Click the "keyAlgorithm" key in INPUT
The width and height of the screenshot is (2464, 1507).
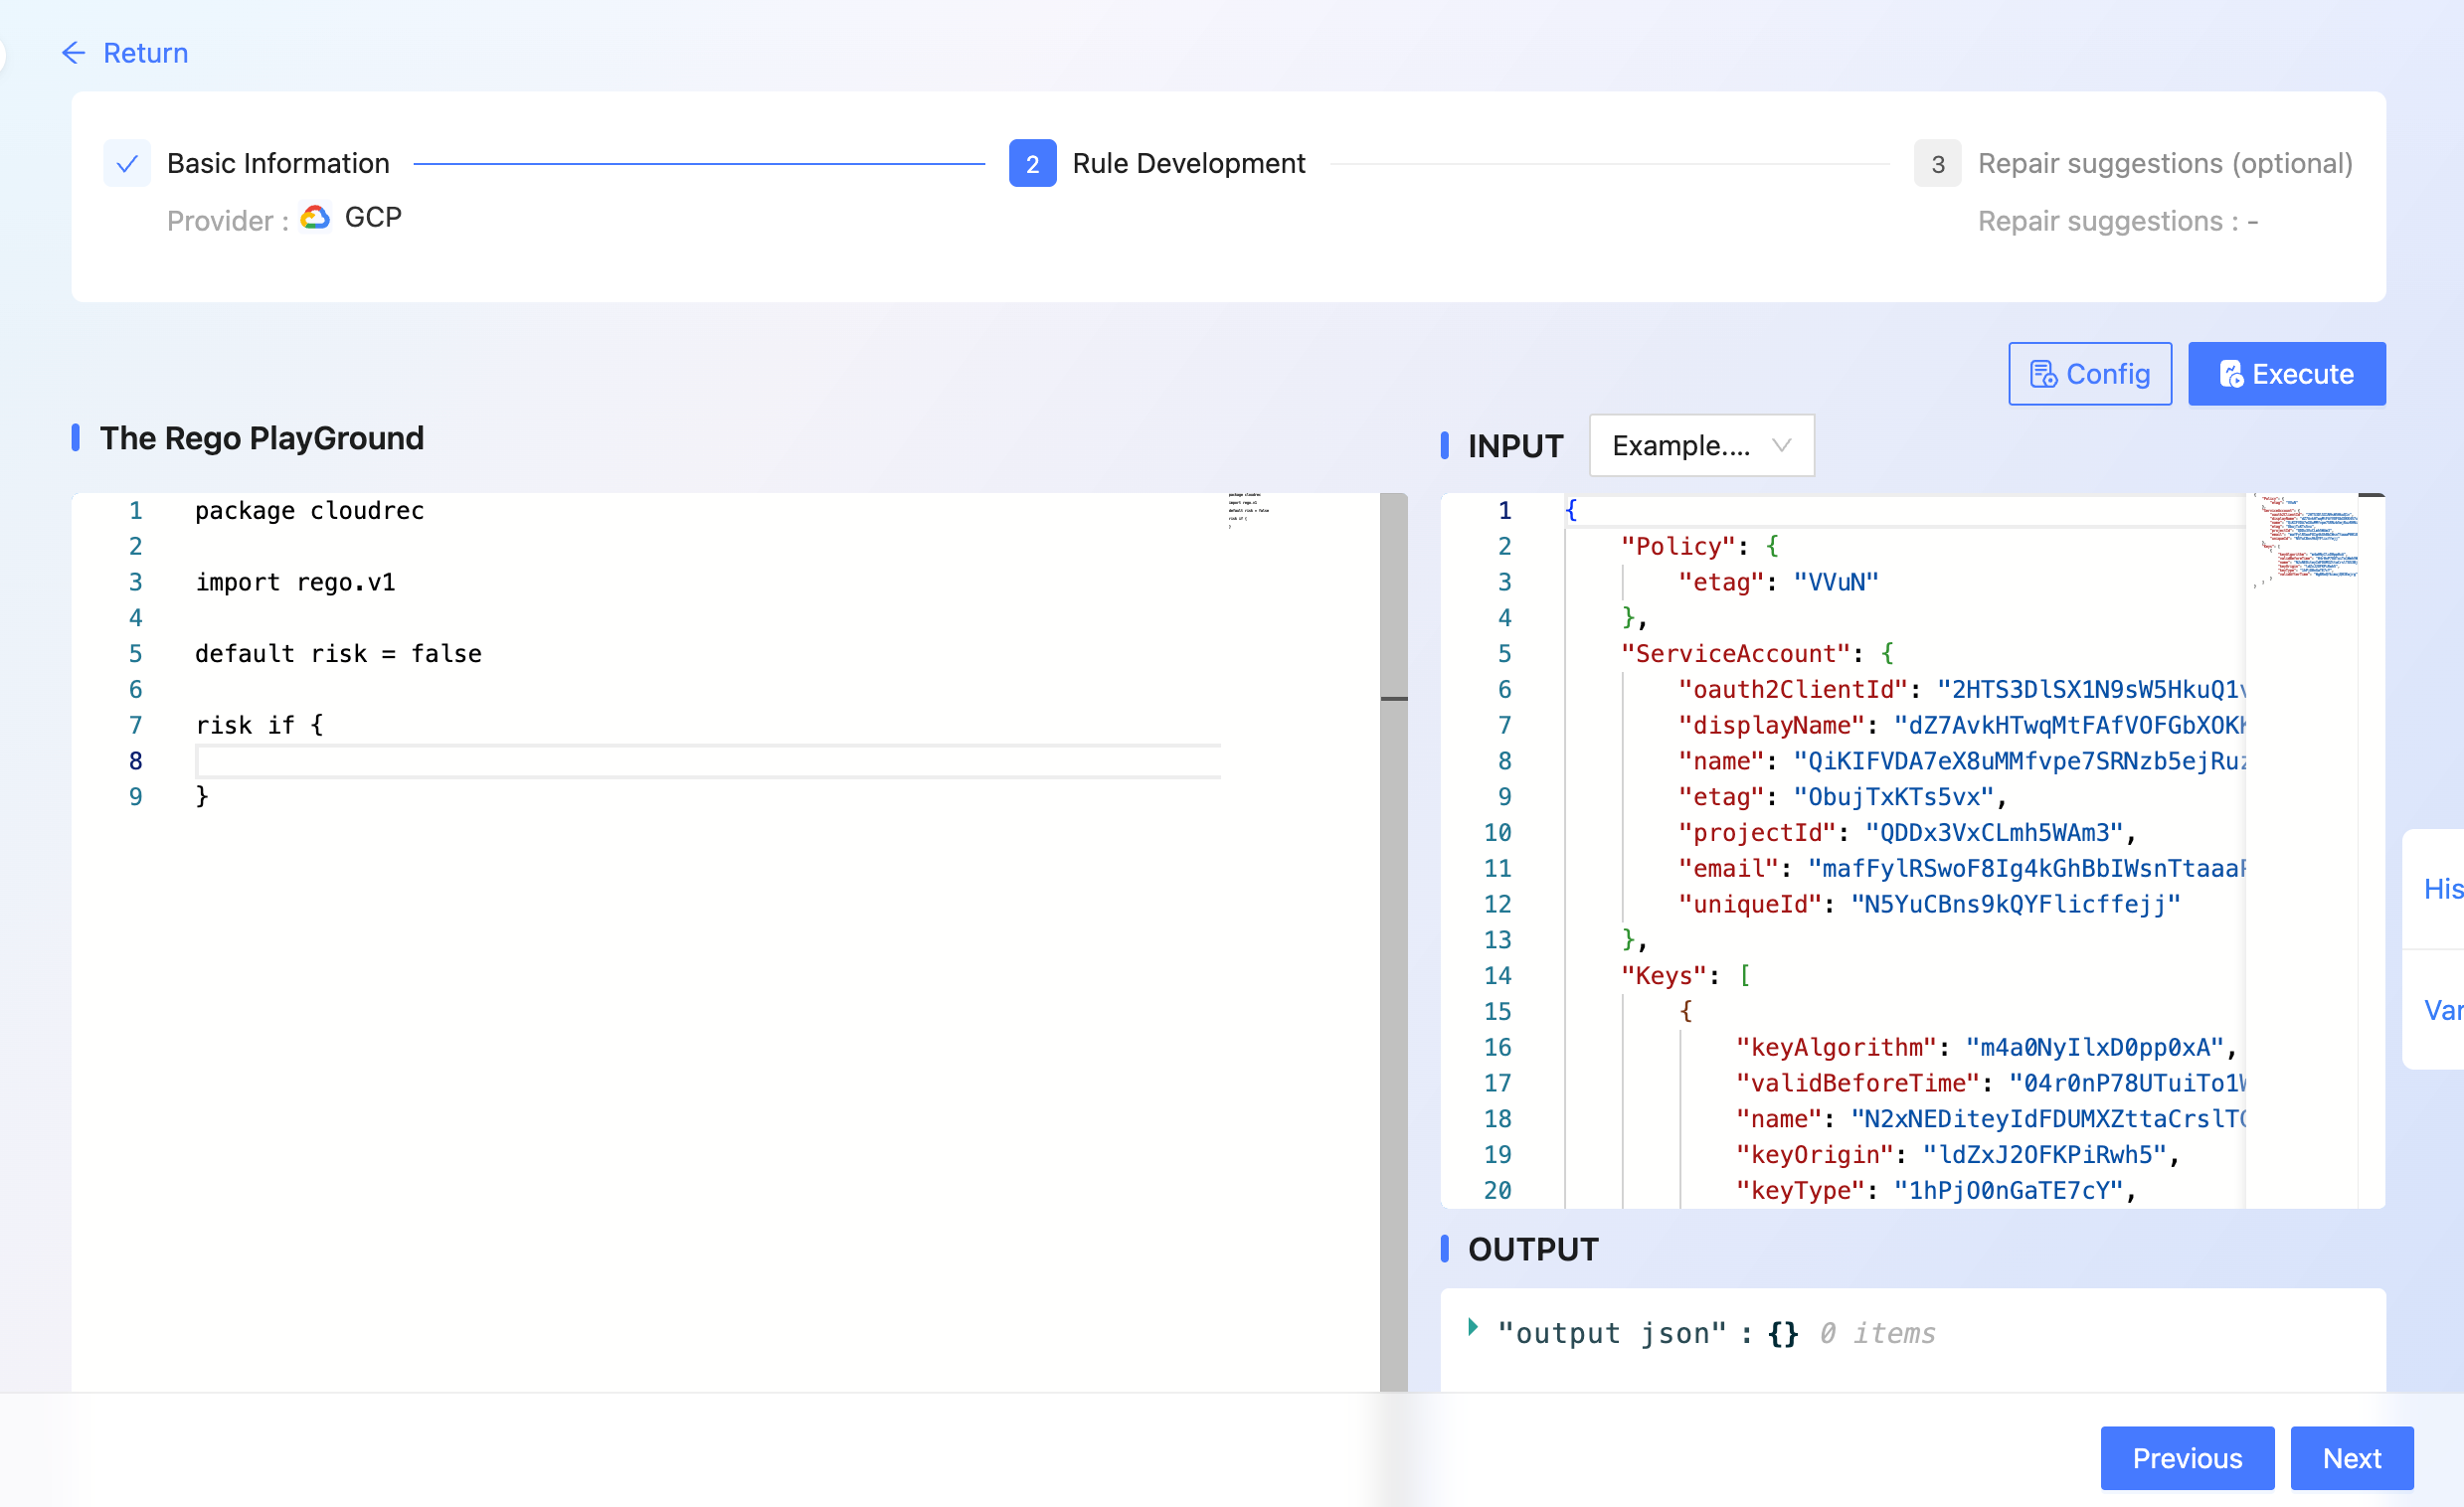(x=1836, y=1048)
